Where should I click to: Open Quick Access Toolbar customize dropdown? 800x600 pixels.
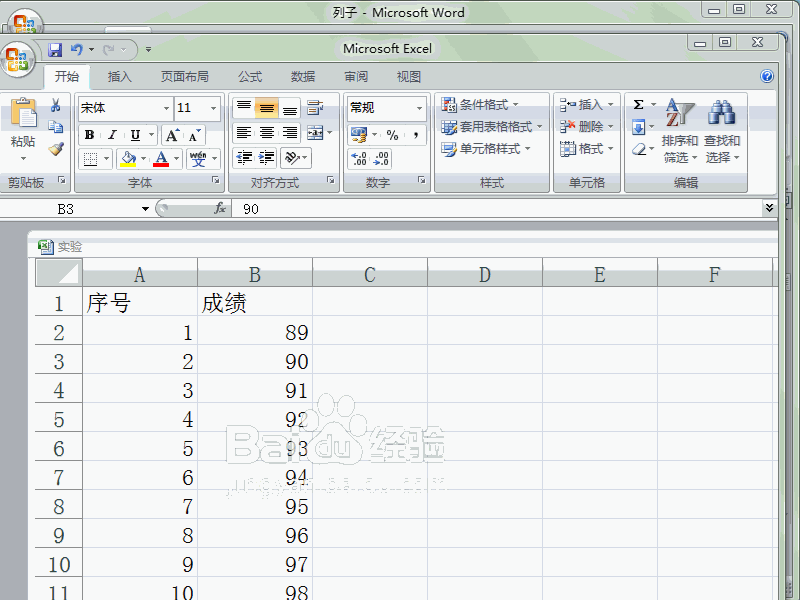(x=148, y=49)
